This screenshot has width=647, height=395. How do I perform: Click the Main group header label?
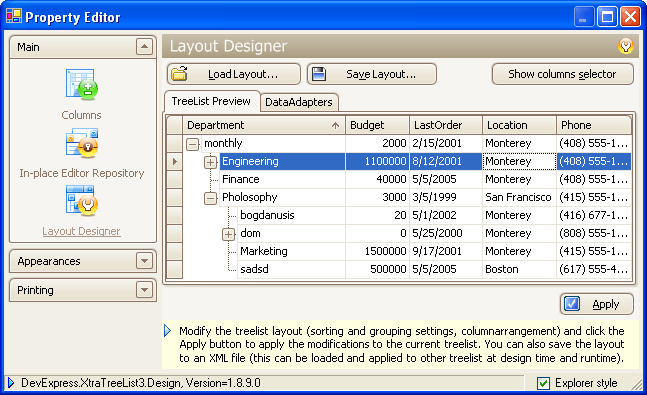28,47
